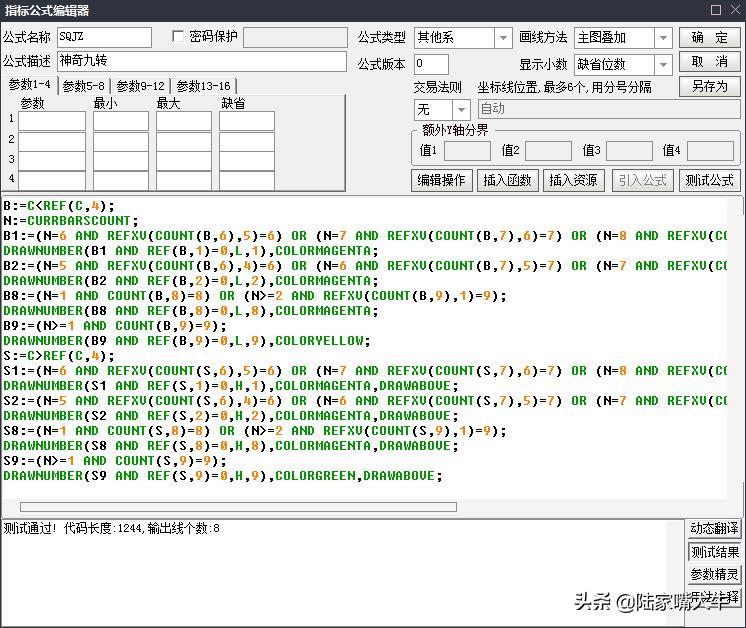Click the 确定 button

coord(710,37)
